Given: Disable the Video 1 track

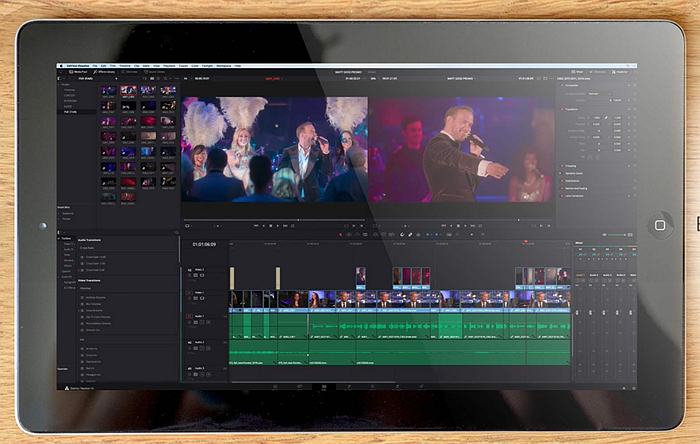Looking at the screenshot, I should (202, 298).
